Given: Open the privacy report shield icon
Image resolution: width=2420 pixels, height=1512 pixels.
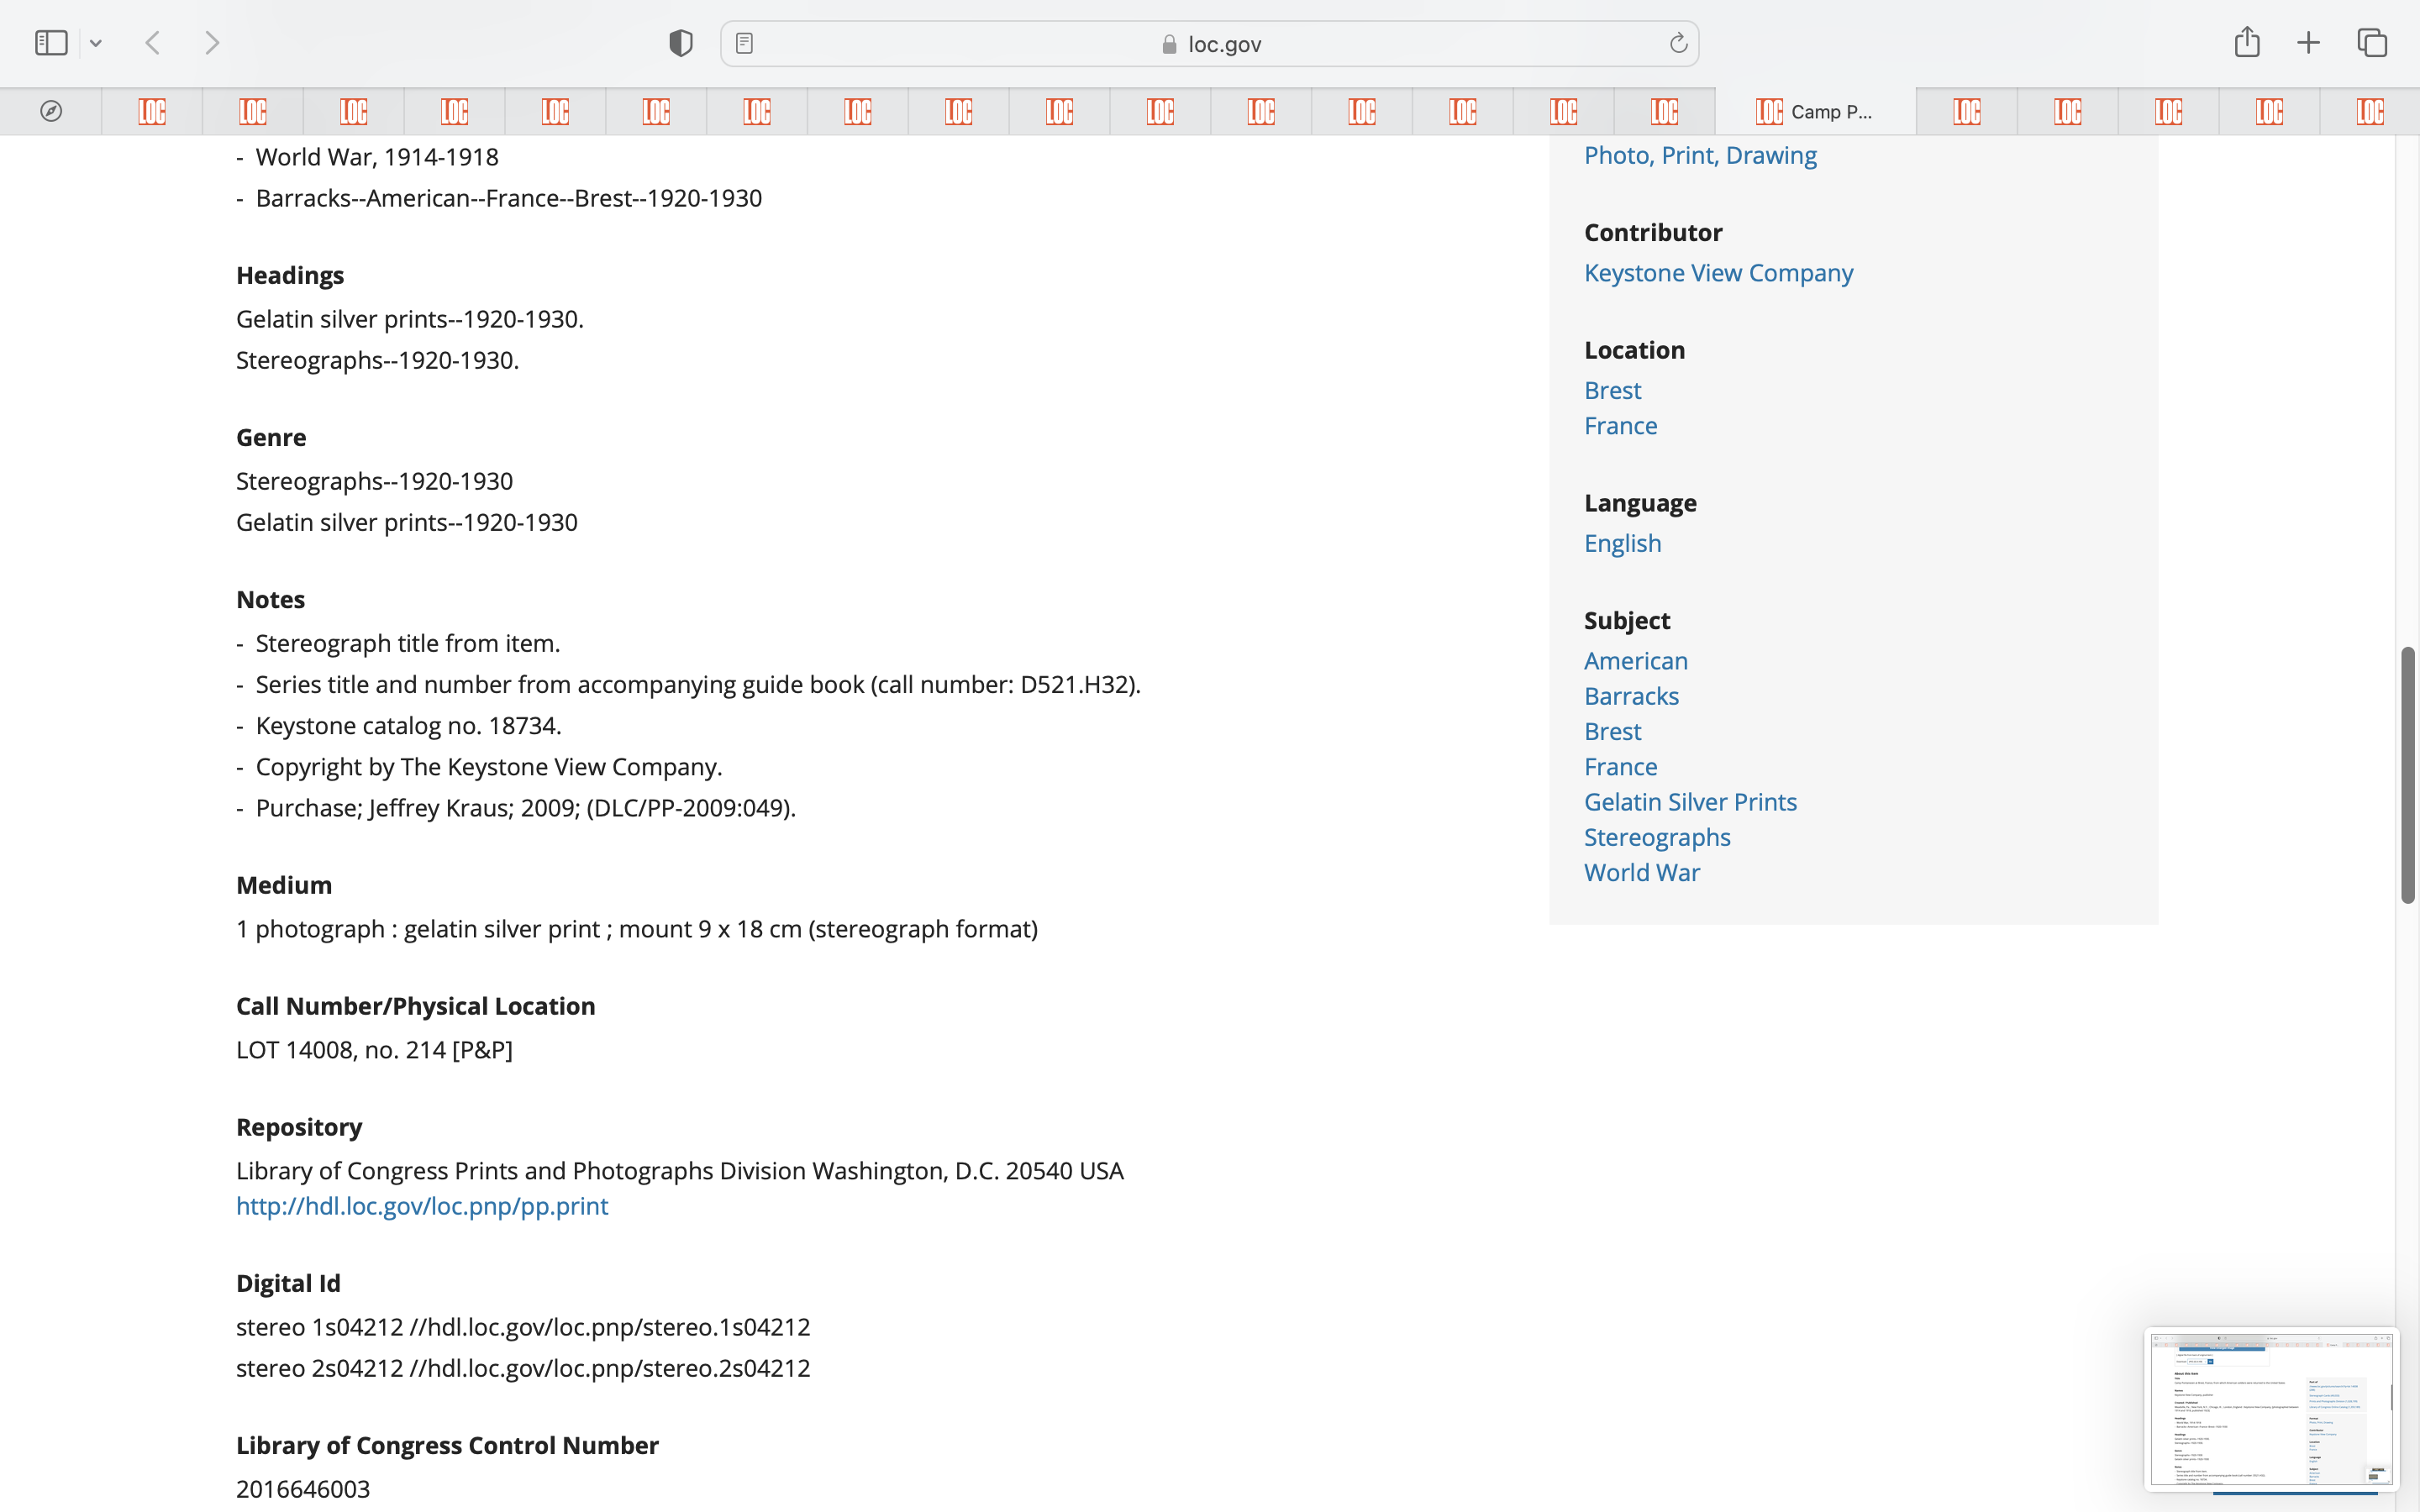Looking at the screenshot, I should point(681,43).
